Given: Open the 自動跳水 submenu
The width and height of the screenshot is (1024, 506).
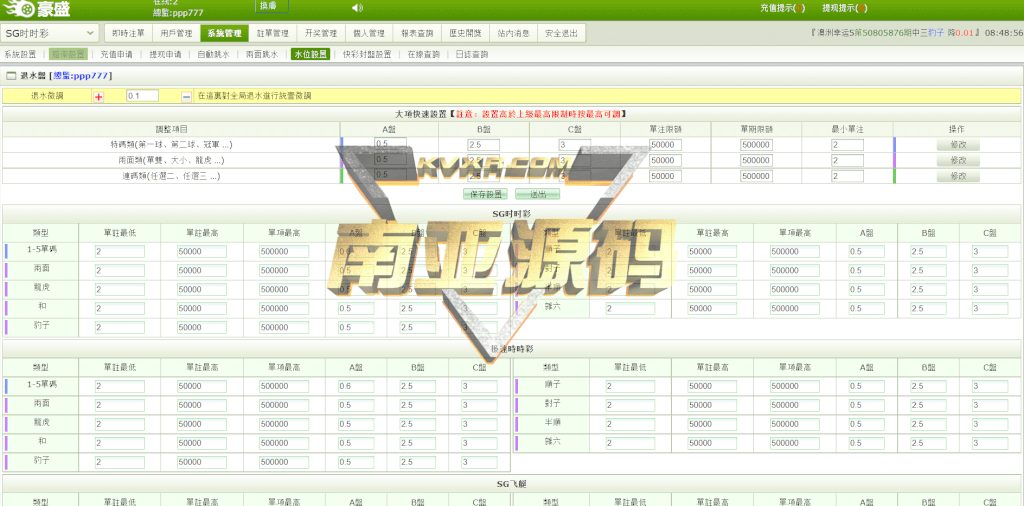Looking at the screenshot, I should pos(214,54).
